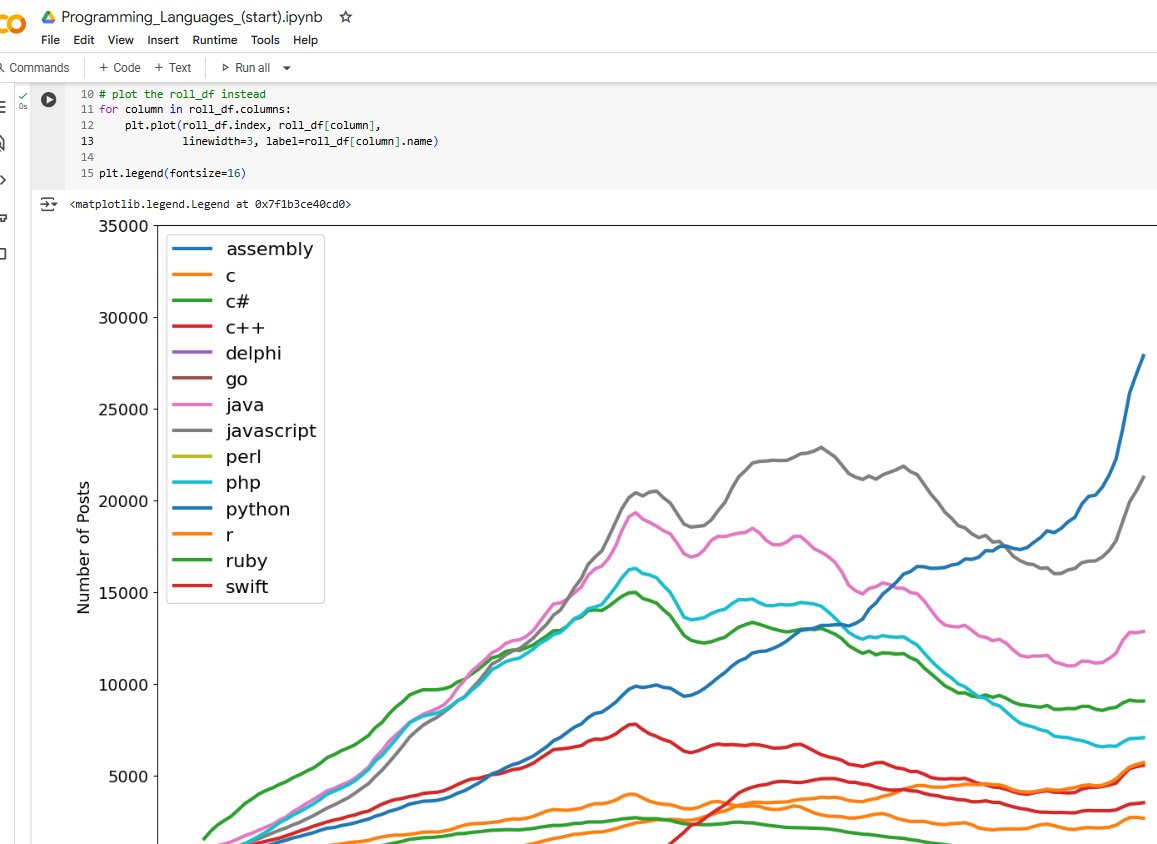The height and width of the screenshot is (844, 1157).
Task: Click the 20000 y-axis tick label
Action: 124,502
